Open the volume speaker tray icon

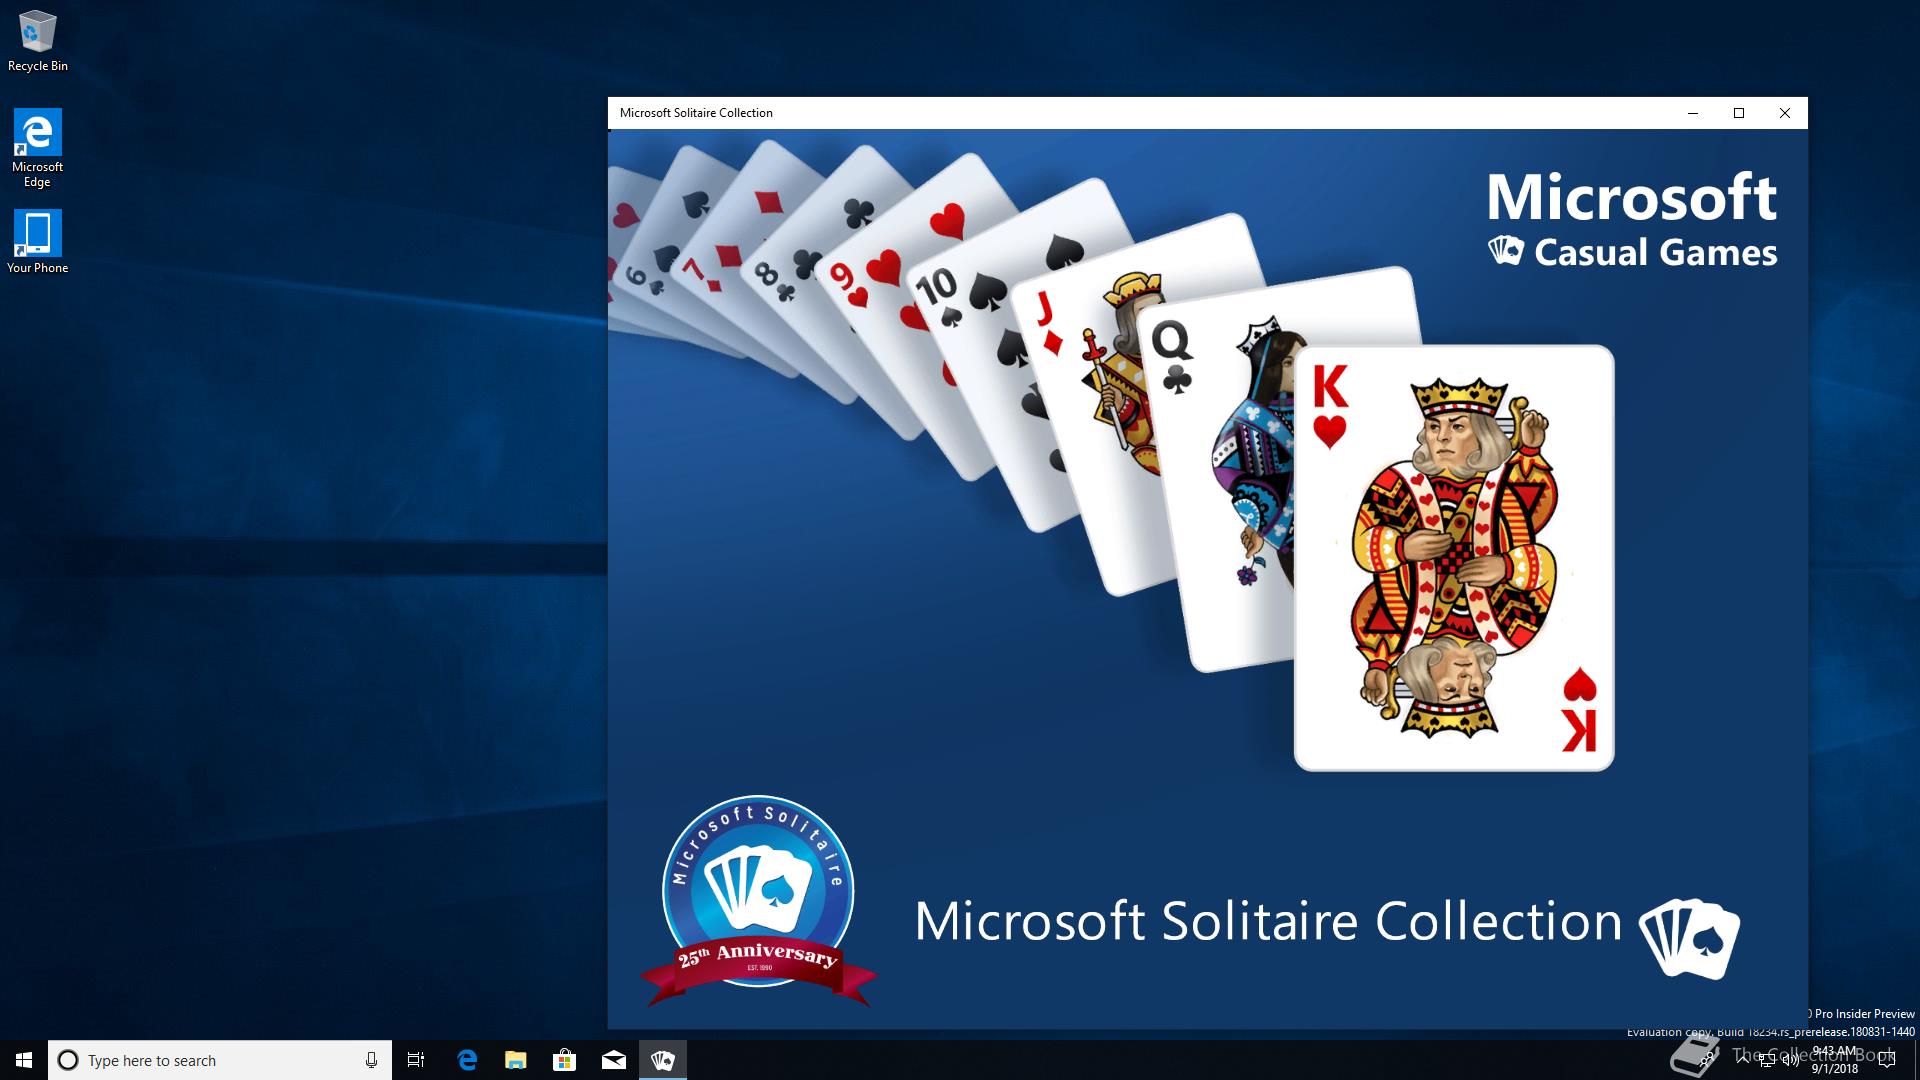tap(1790, 1060)
